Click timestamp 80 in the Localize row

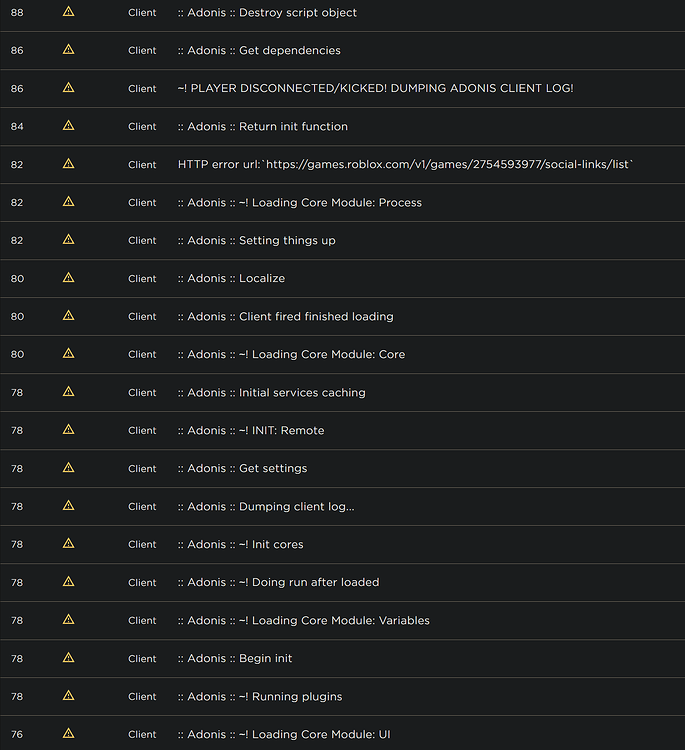click(x=17, y=278)
